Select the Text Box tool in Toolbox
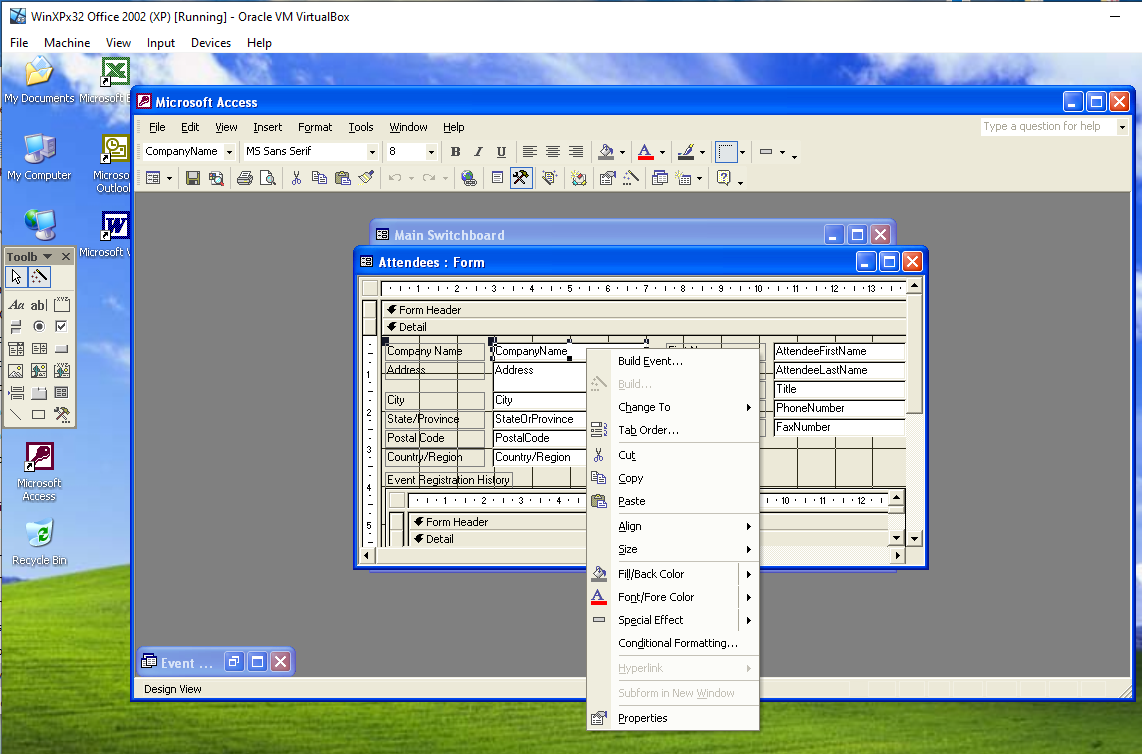1142x754 pixels. pos(39,305)
